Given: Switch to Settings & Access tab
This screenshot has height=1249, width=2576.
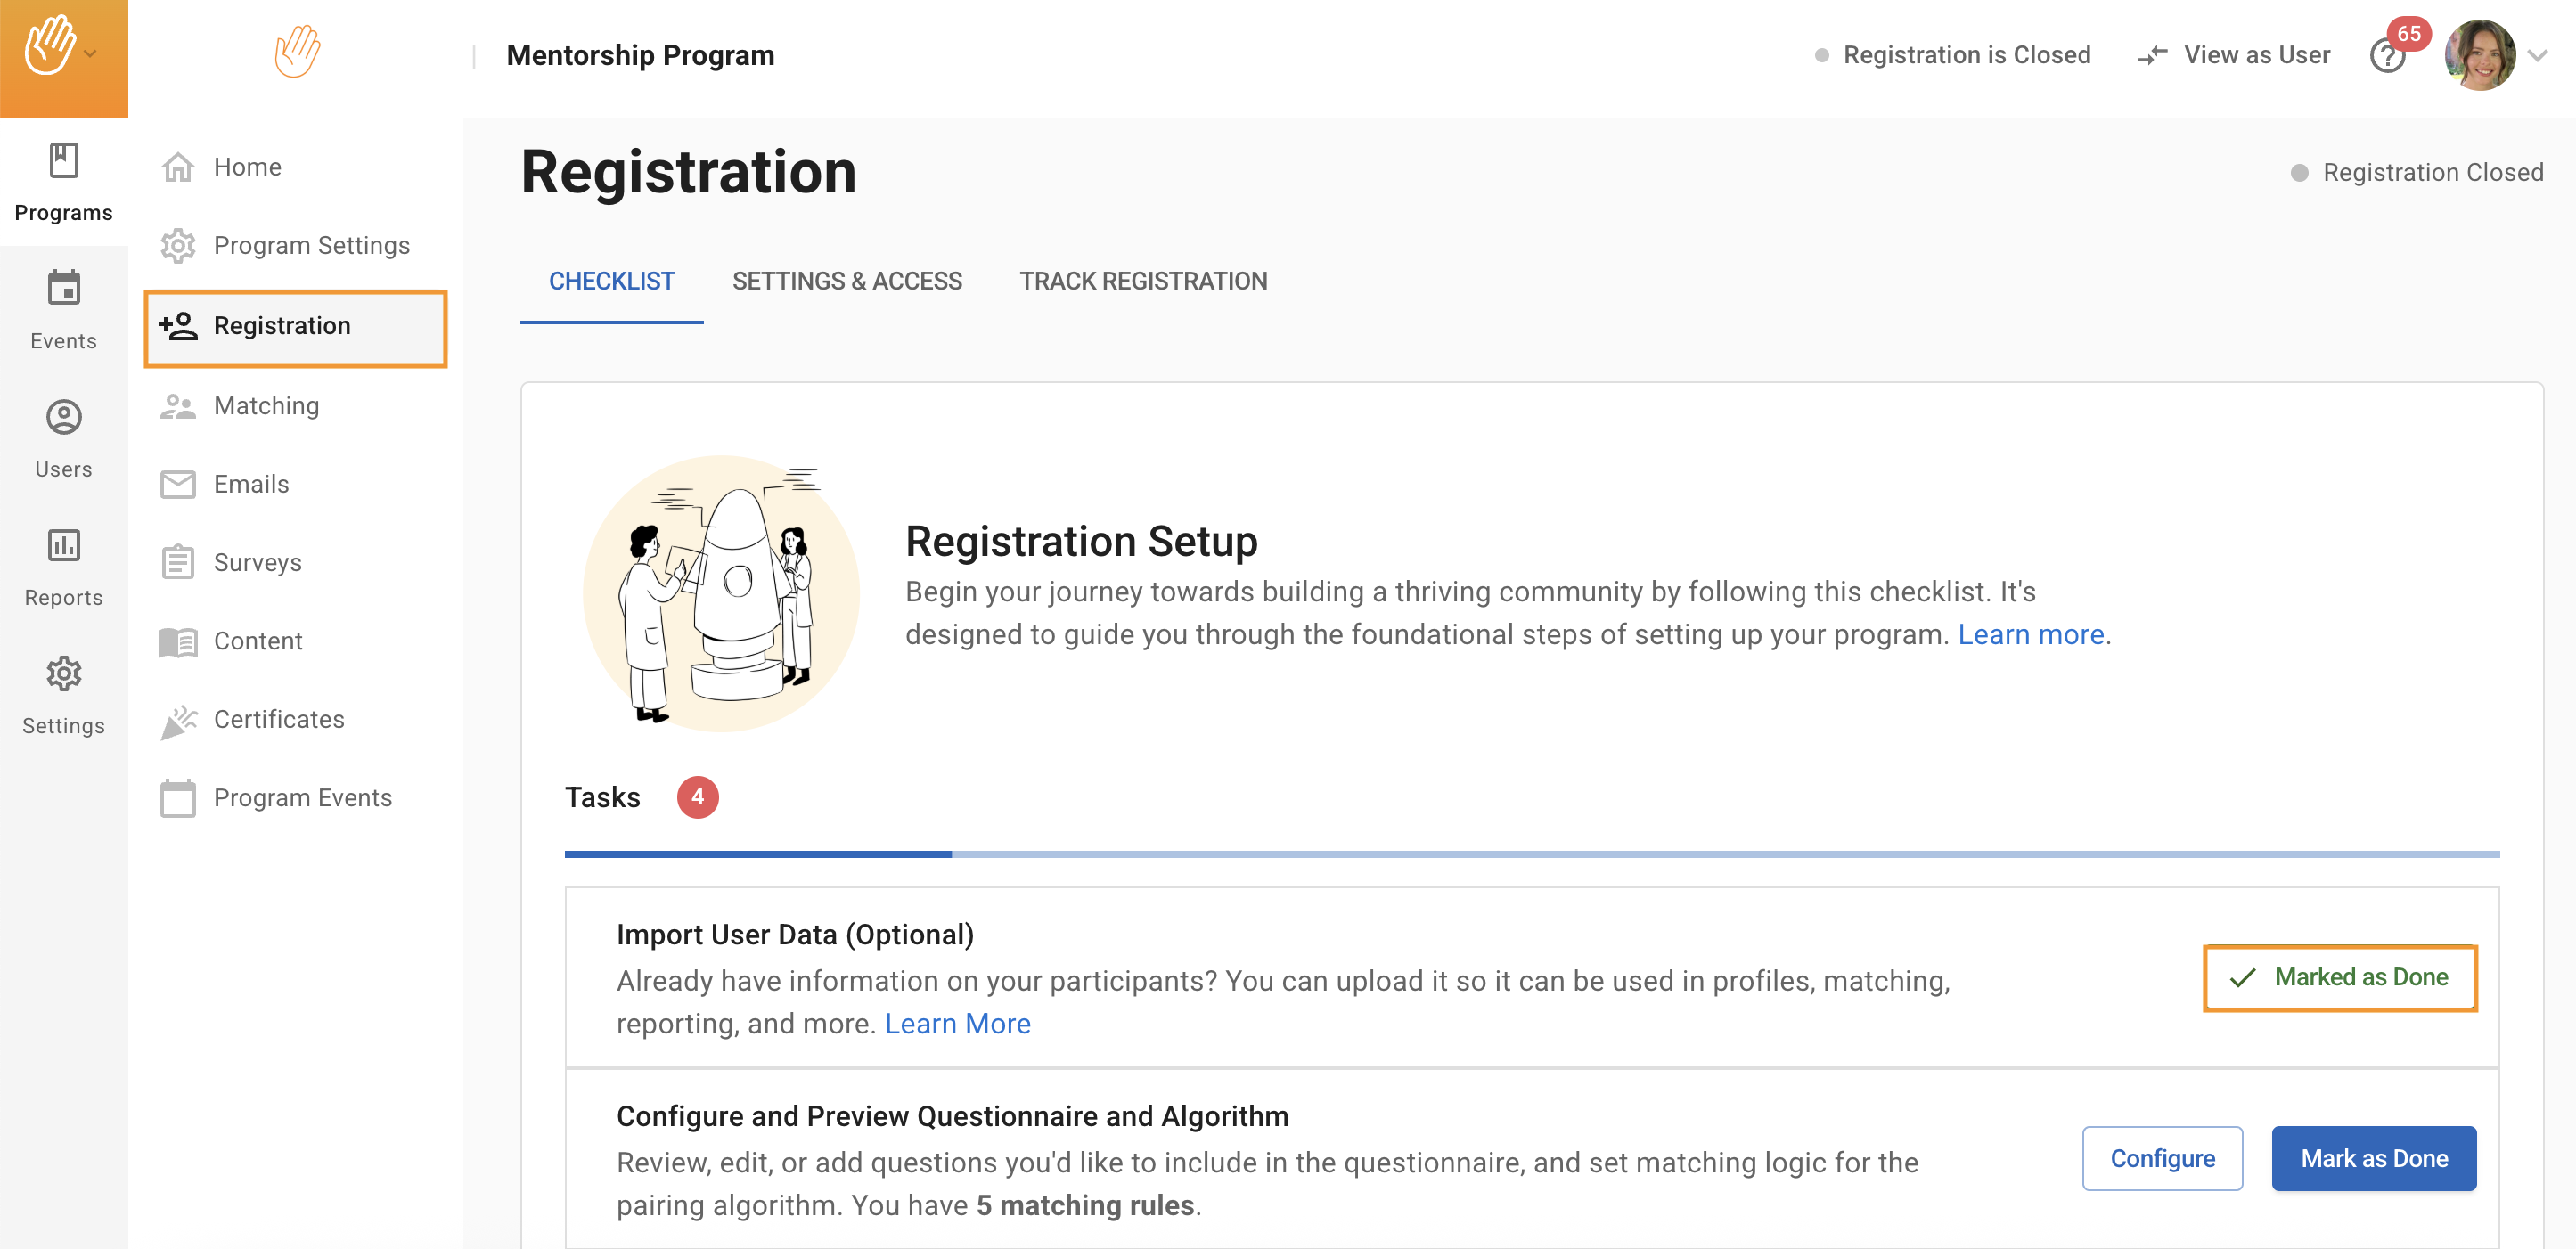Looking at the screenshot, I should tap(846, 281).
